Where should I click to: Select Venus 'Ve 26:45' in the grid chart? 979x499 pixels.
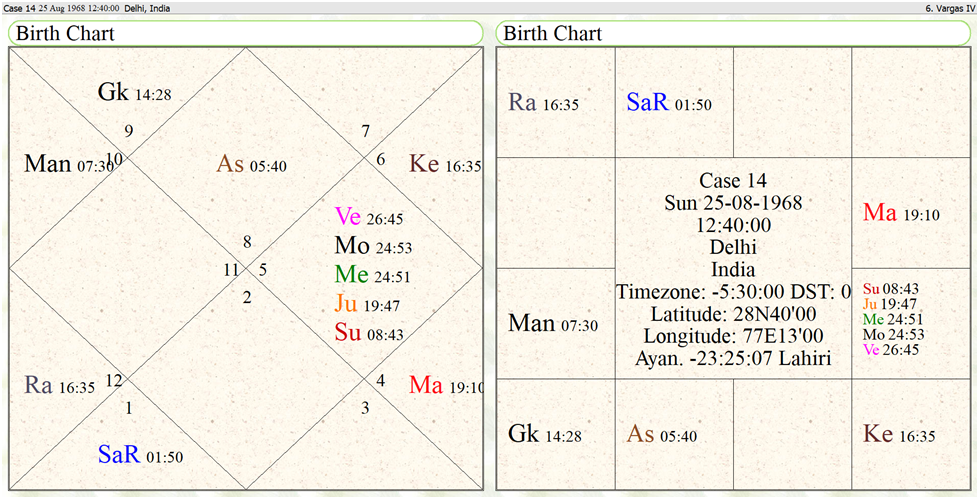click(891, 349)
